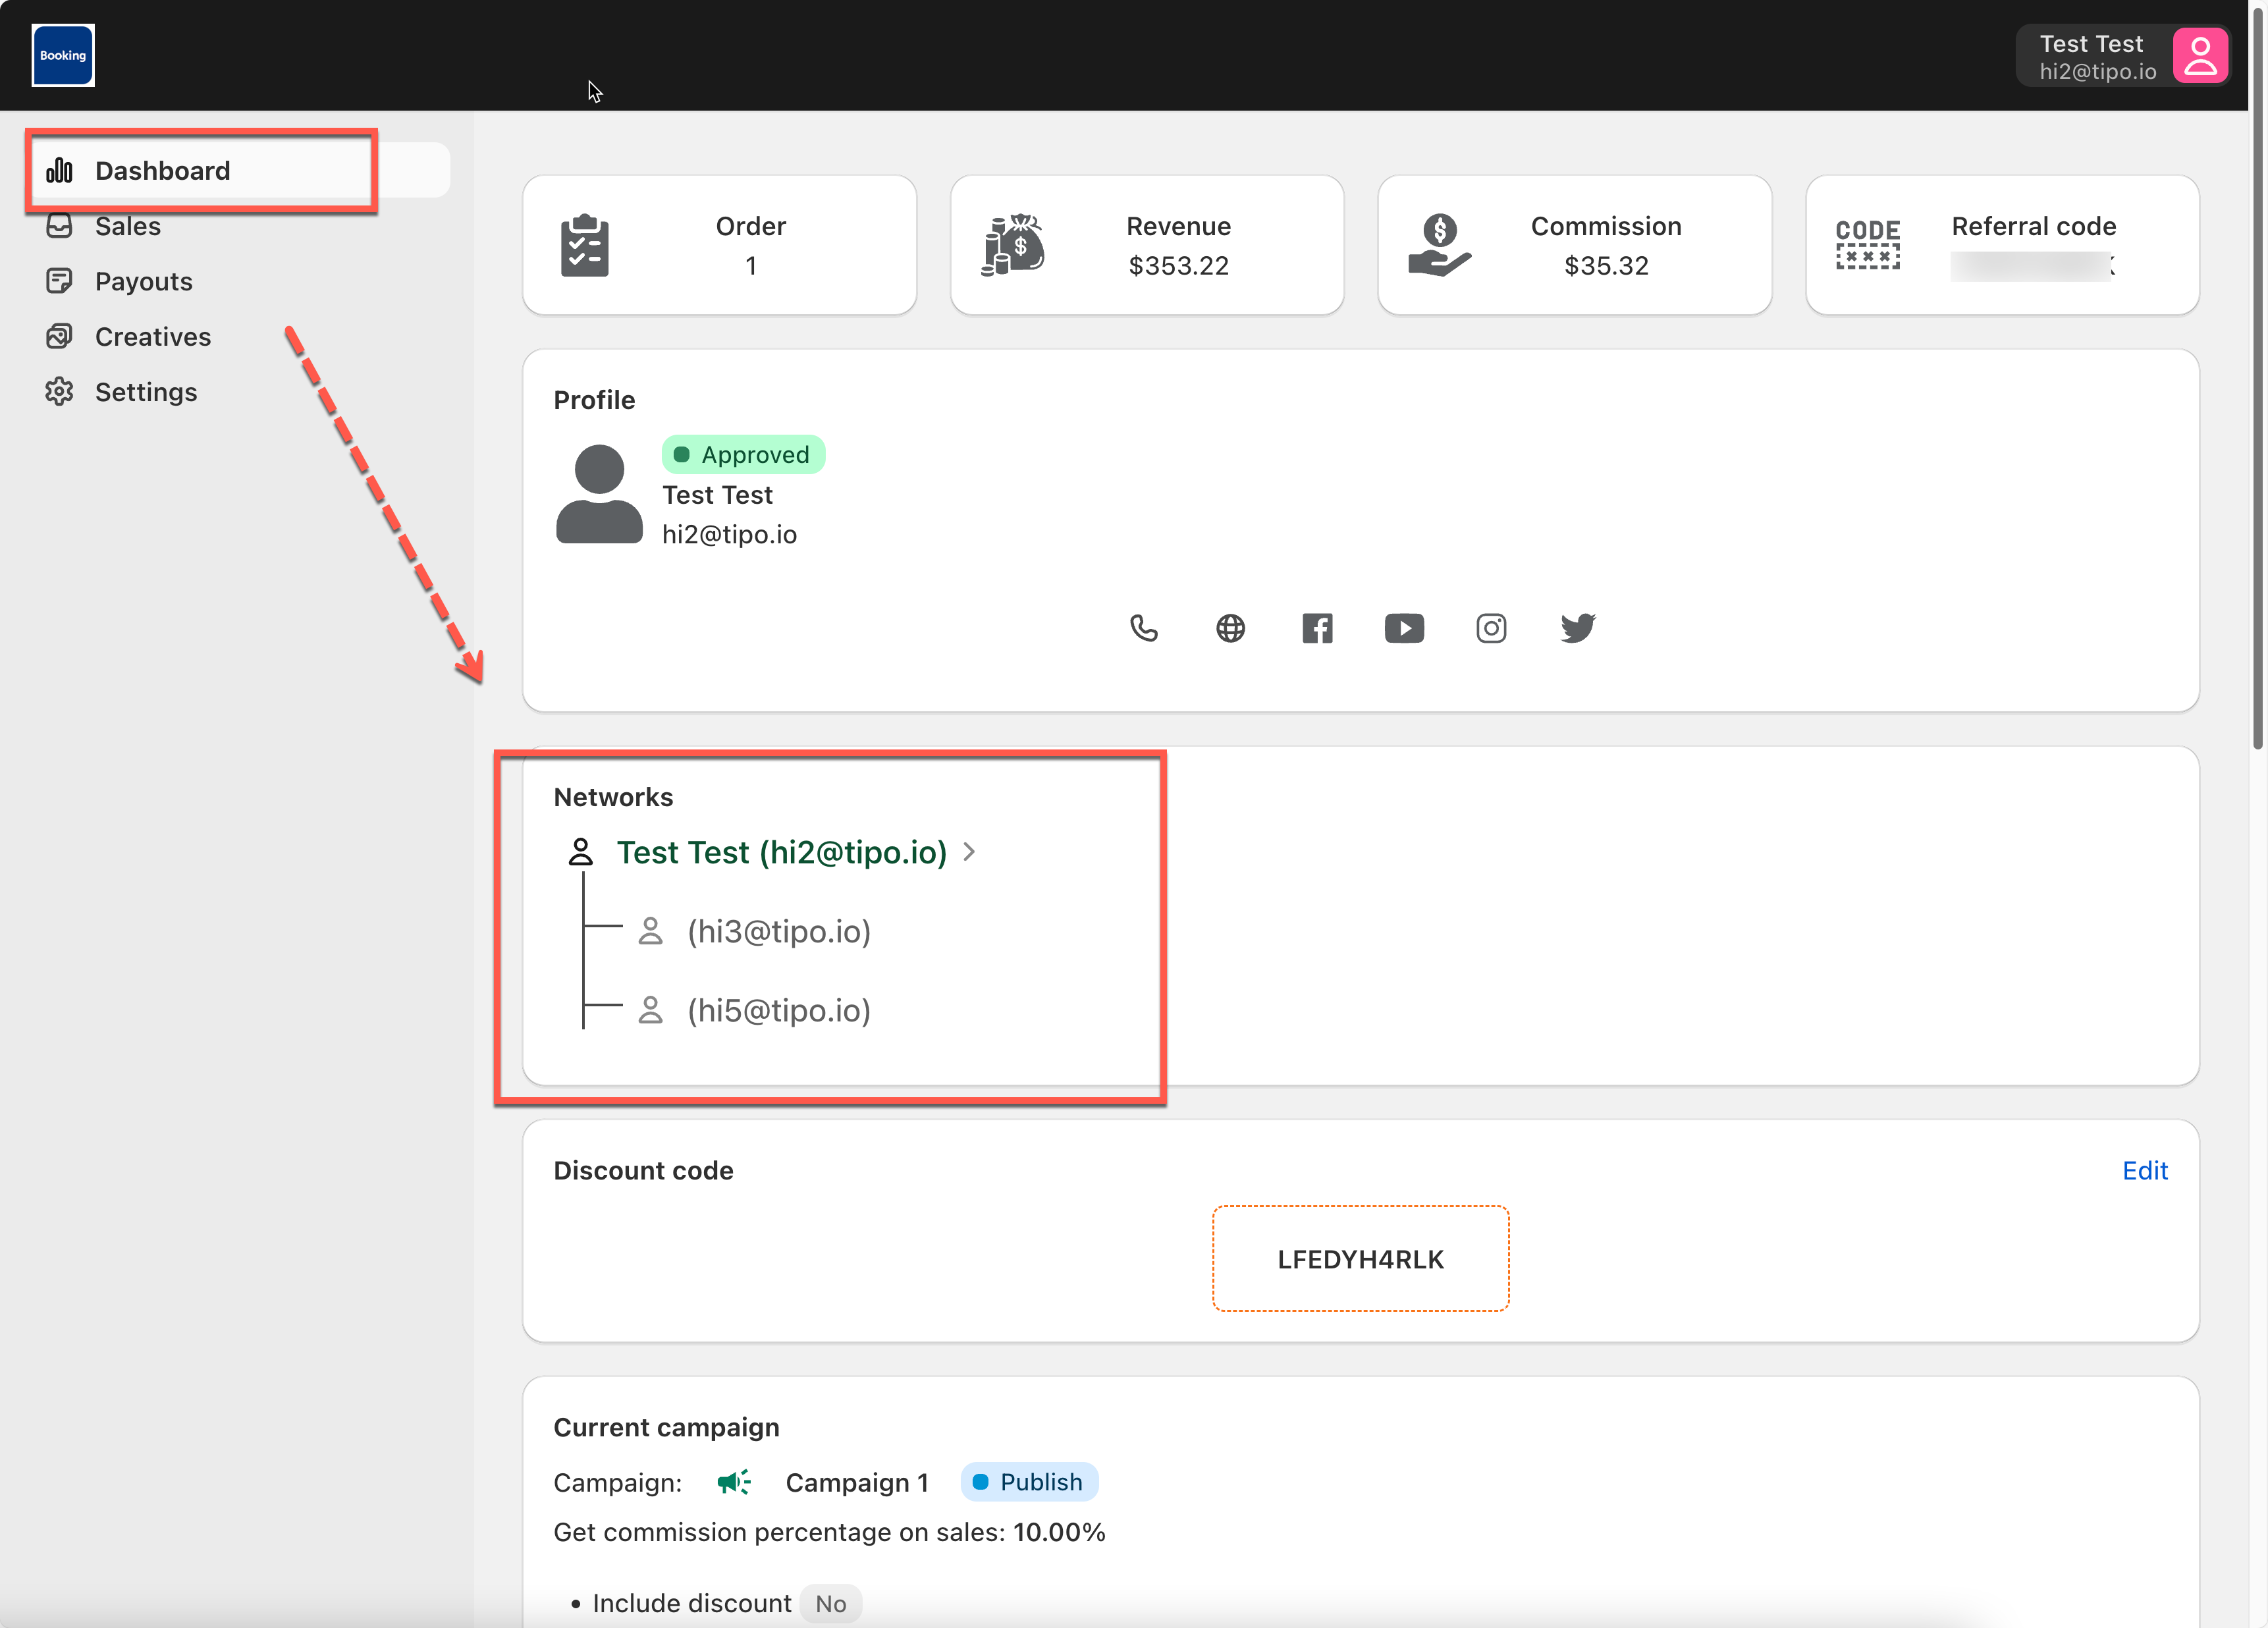
Task: Click the Edit discount code link
Action: pyautogui.click(x=2144, y=1171)
